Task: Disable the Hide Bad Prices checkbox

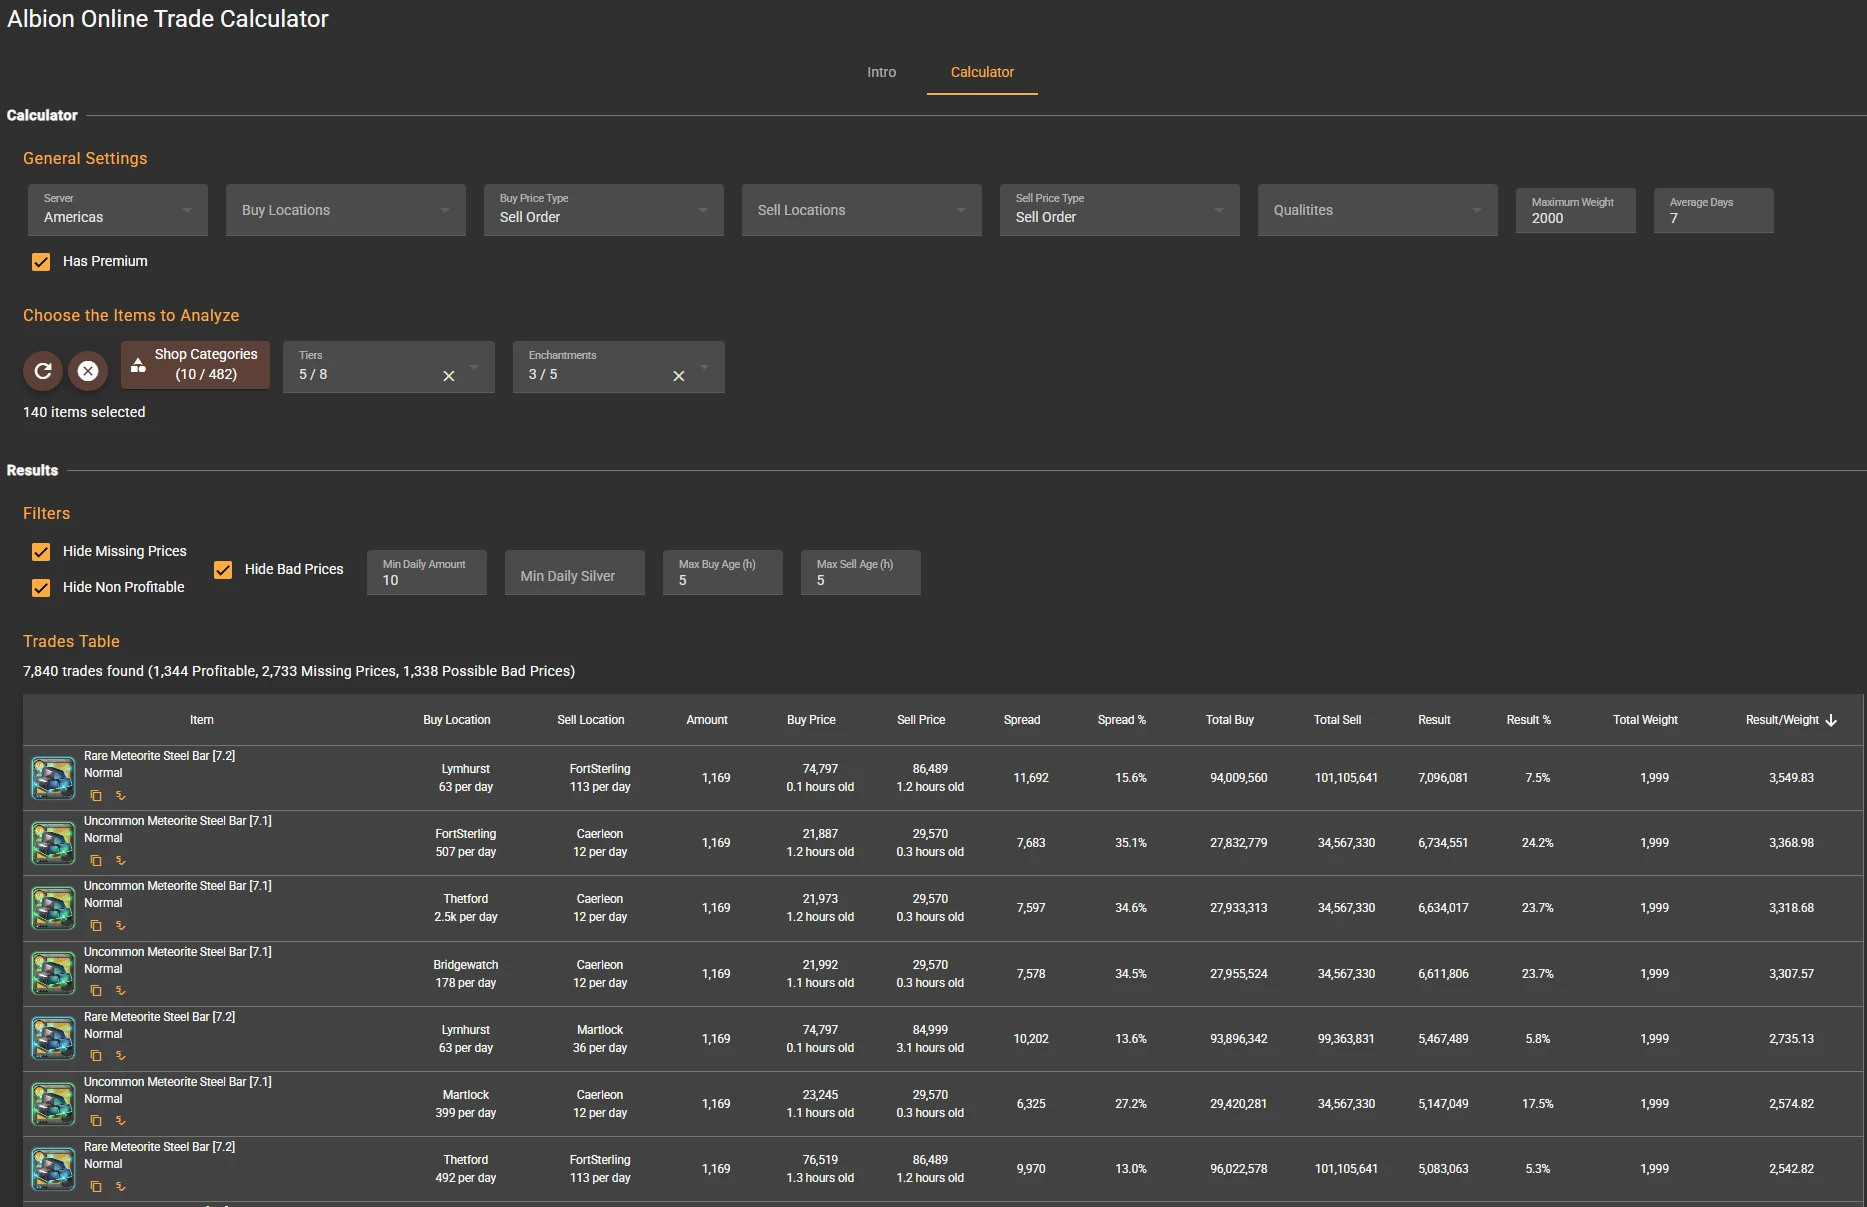Action: [223, 570]
